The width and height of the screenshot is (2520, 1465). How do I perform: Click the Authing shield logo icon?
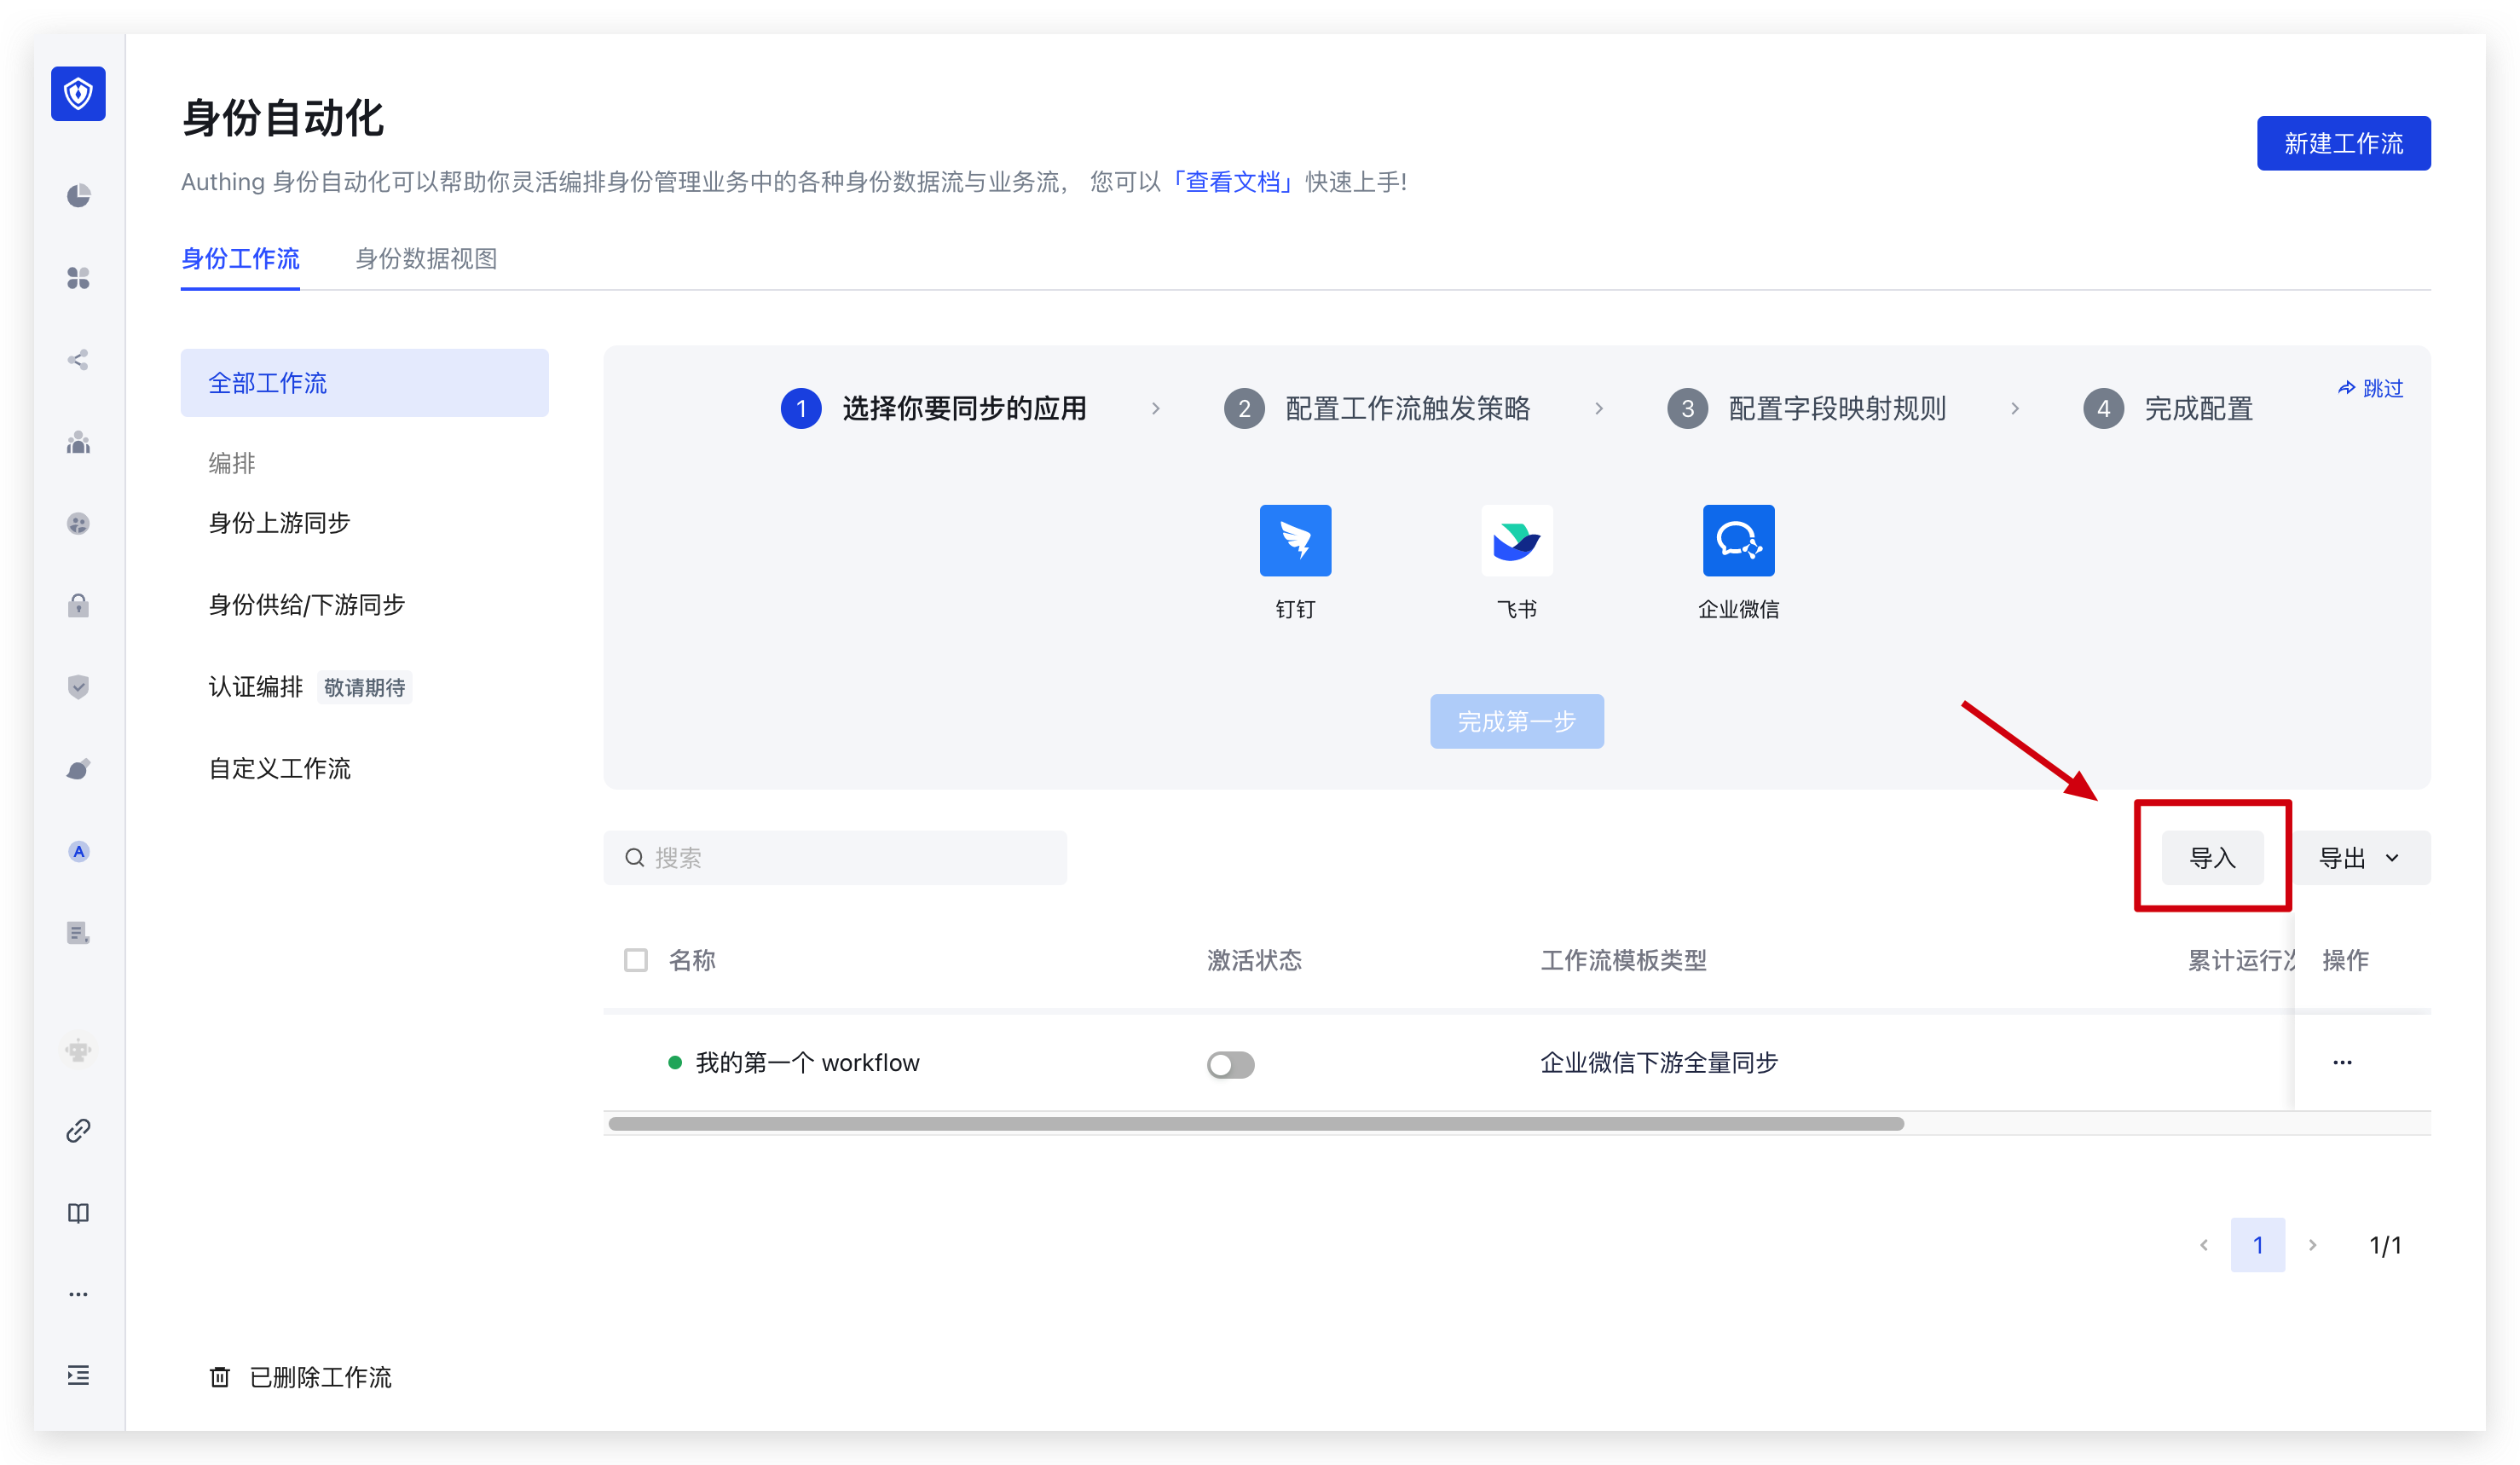pyautogui.click(x=78, y=94)
